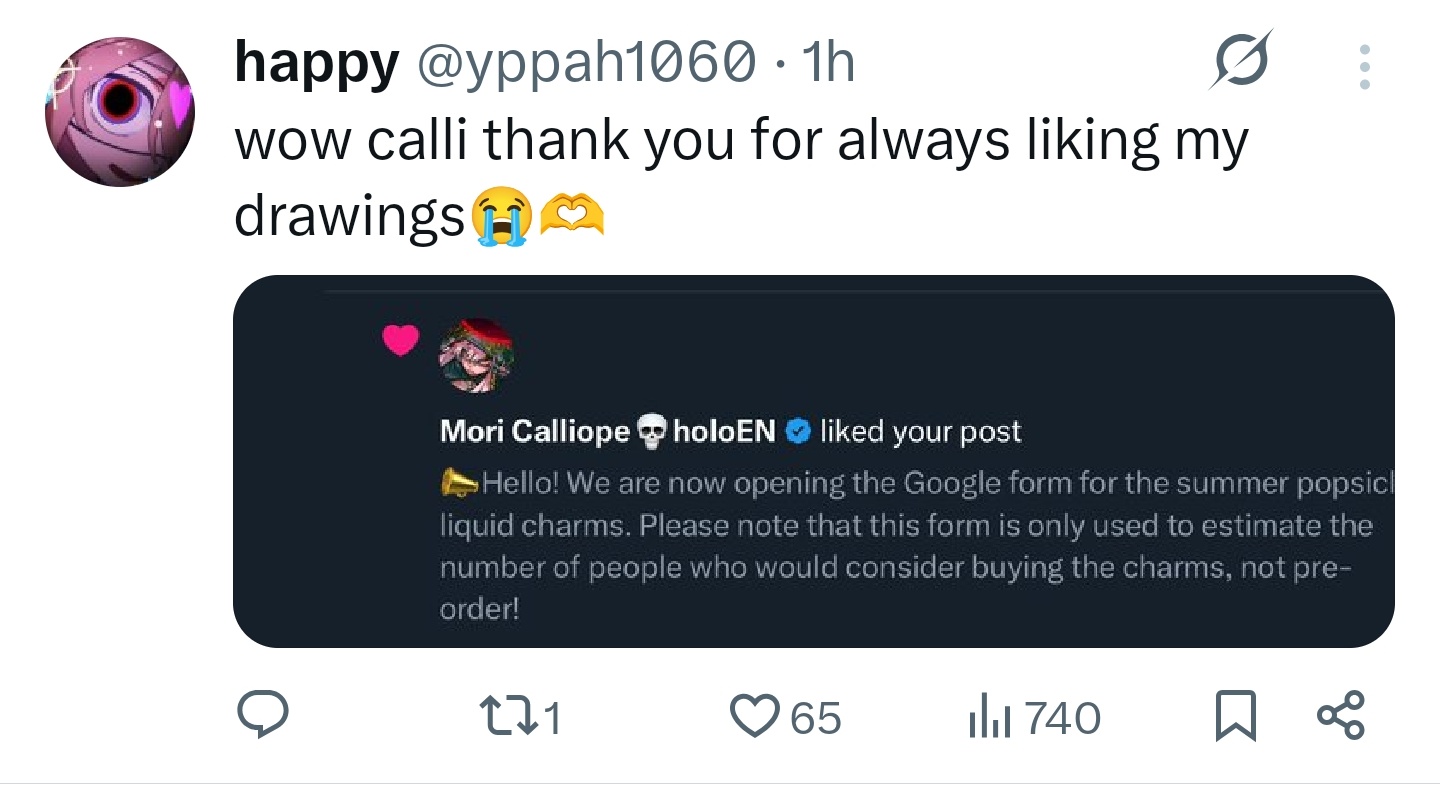Click the 1h timestamp
1440x799 pixels.
click(x=828, y=63)
